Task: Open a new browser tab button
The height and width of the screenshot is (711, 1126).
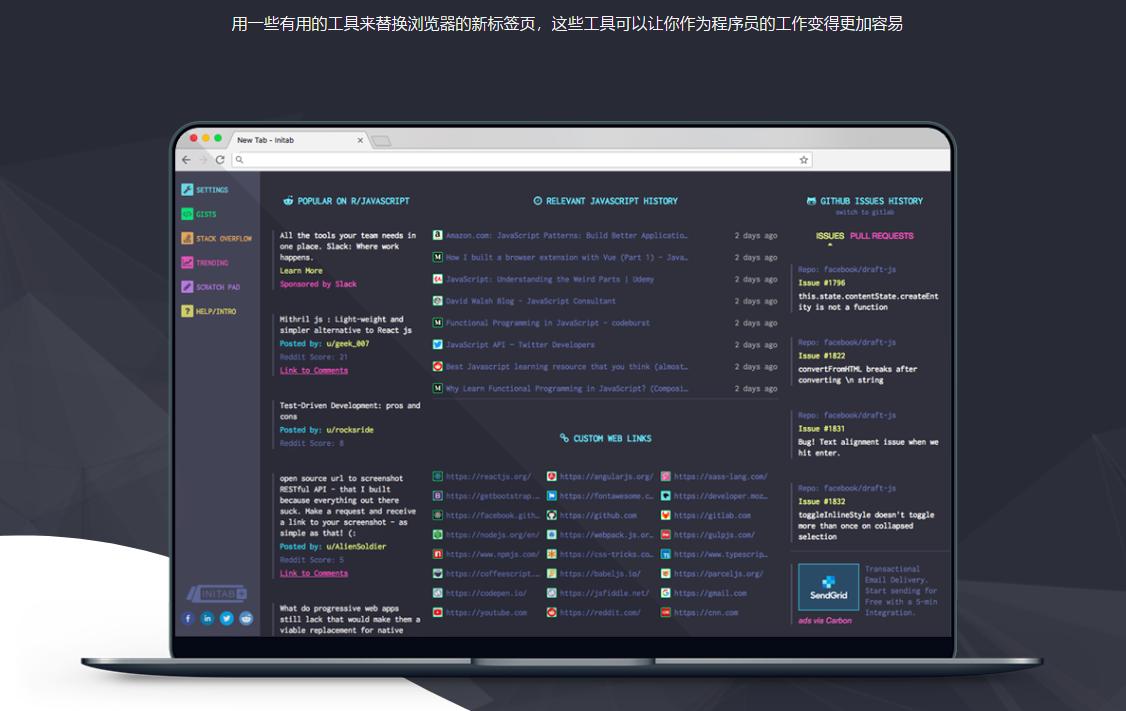Action: (x=381, y=141)
